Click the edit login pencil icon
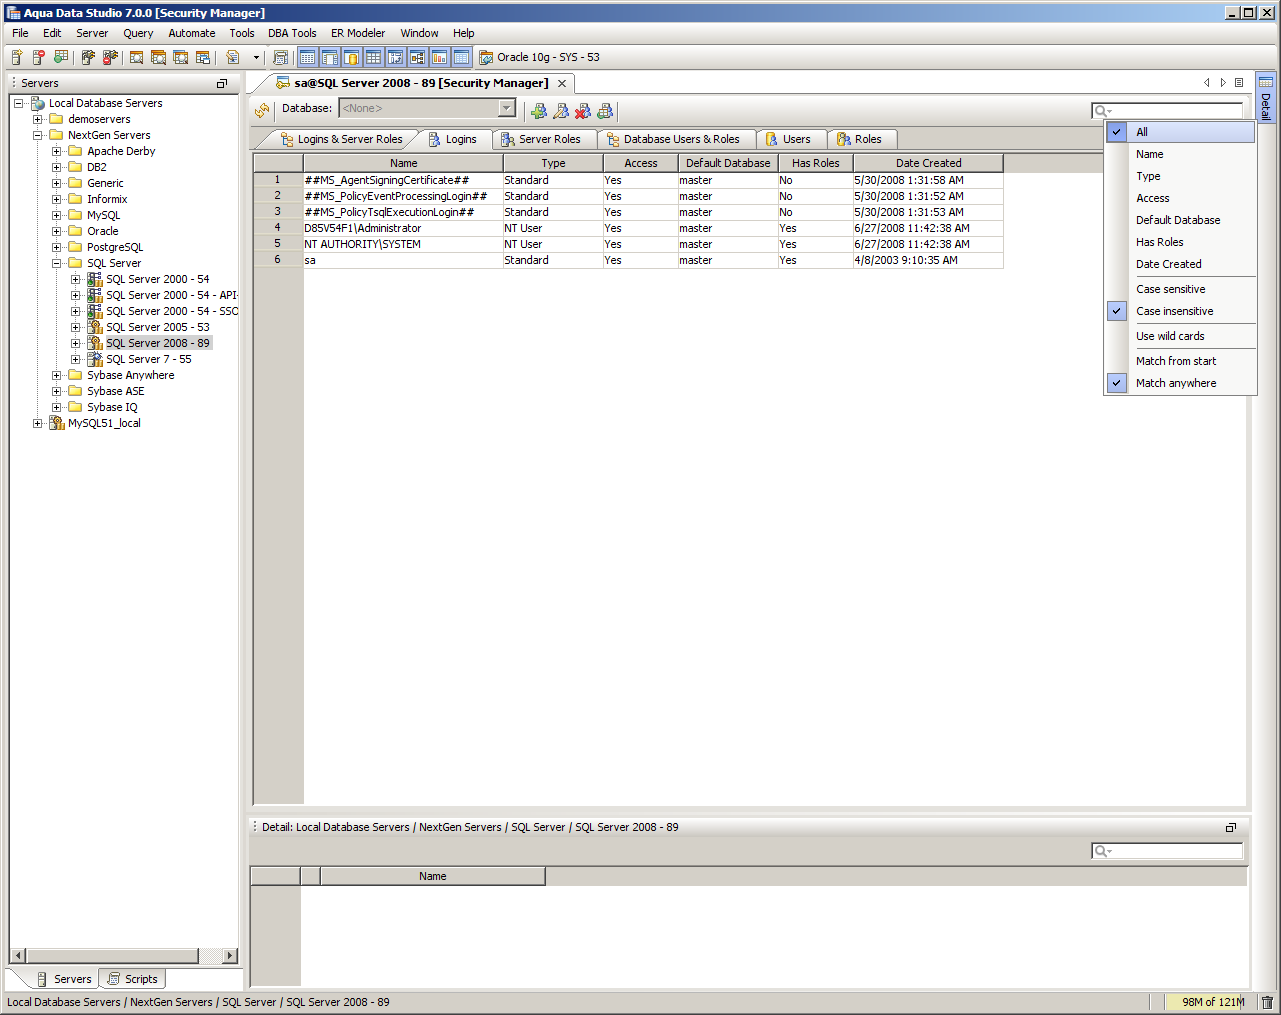 pyautogui.click(x=561, y=110)
